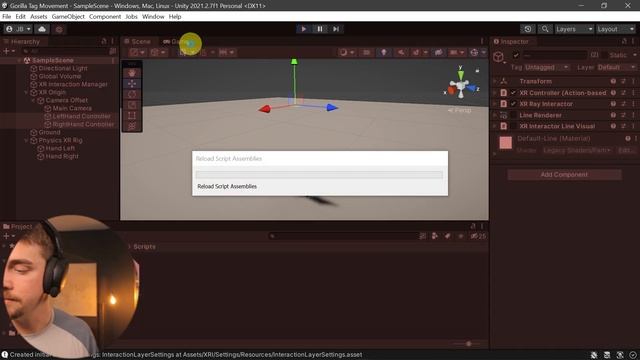Click the scene orientation gizmo
Image resolution: width=640 pixels, height=360 pixels.
(460, 87)
